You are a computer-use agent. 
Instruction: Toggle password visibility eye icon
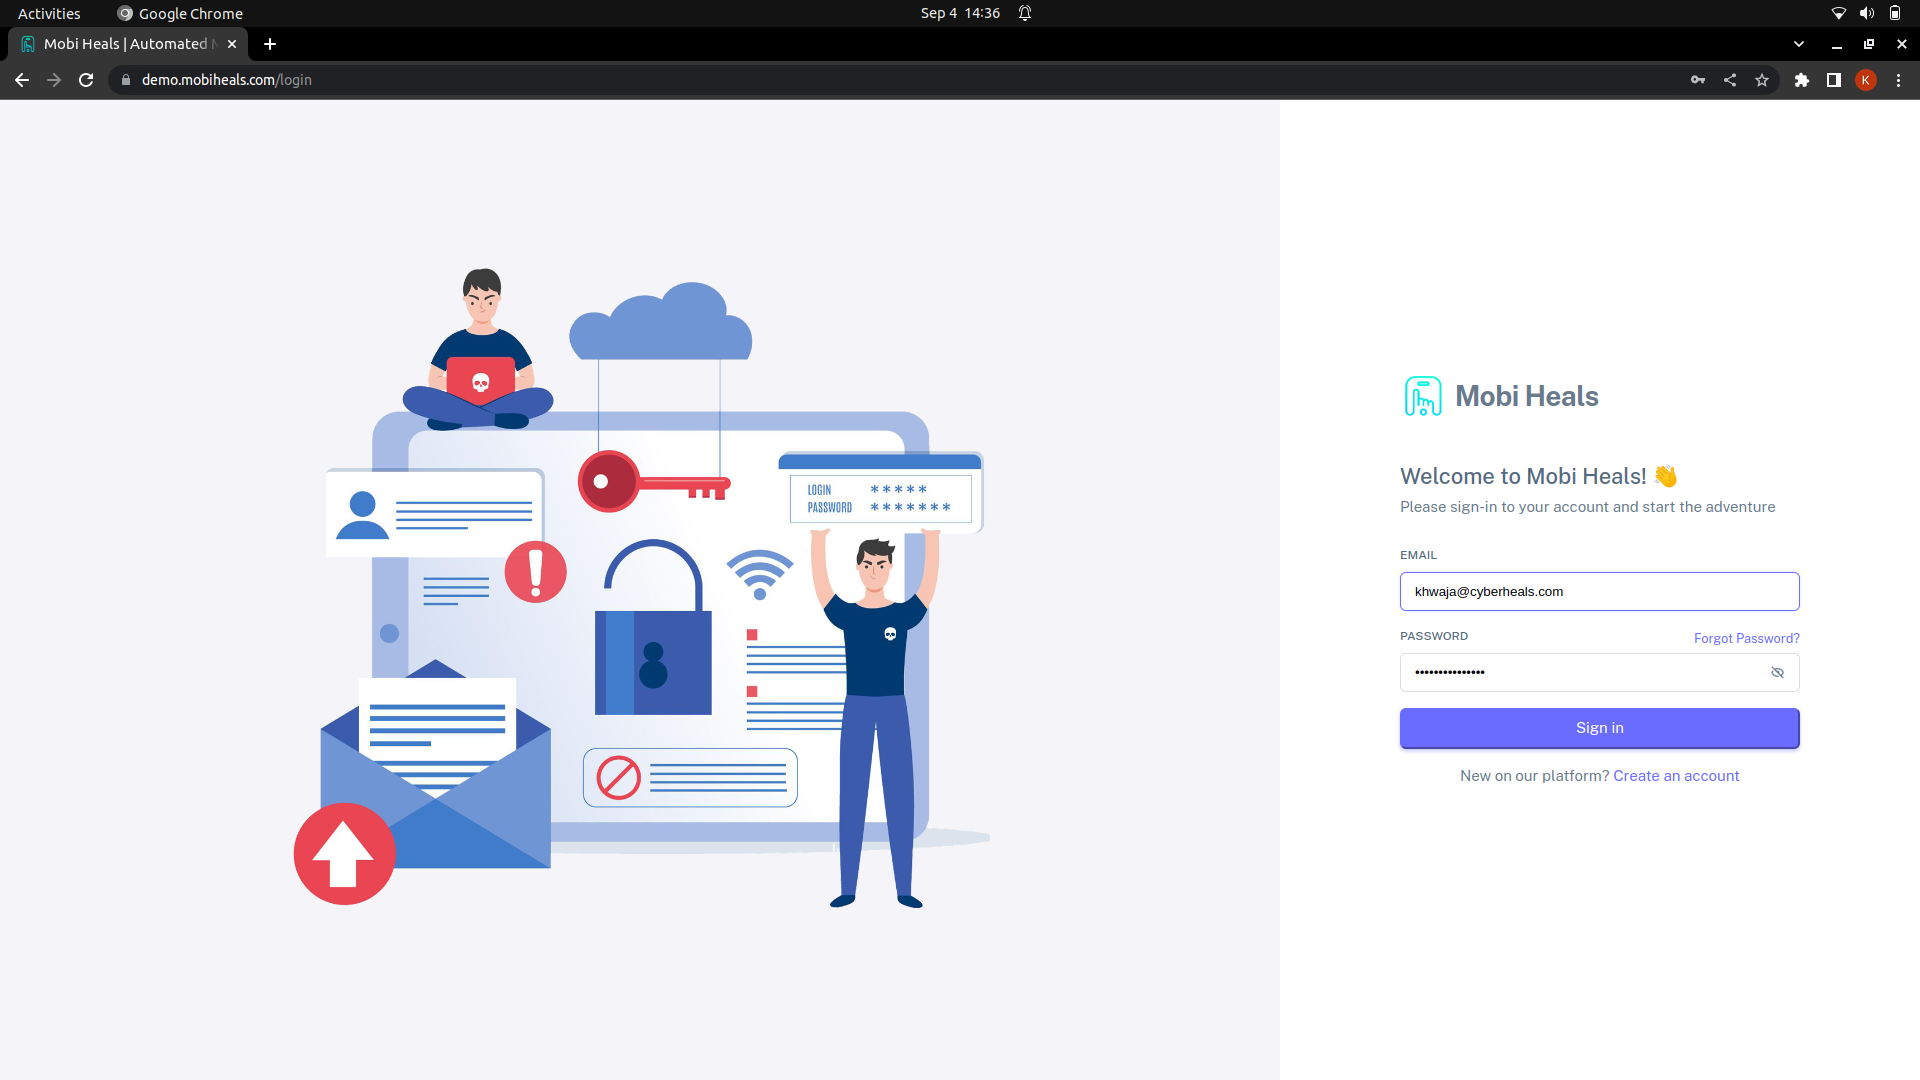click(1777, 673)
